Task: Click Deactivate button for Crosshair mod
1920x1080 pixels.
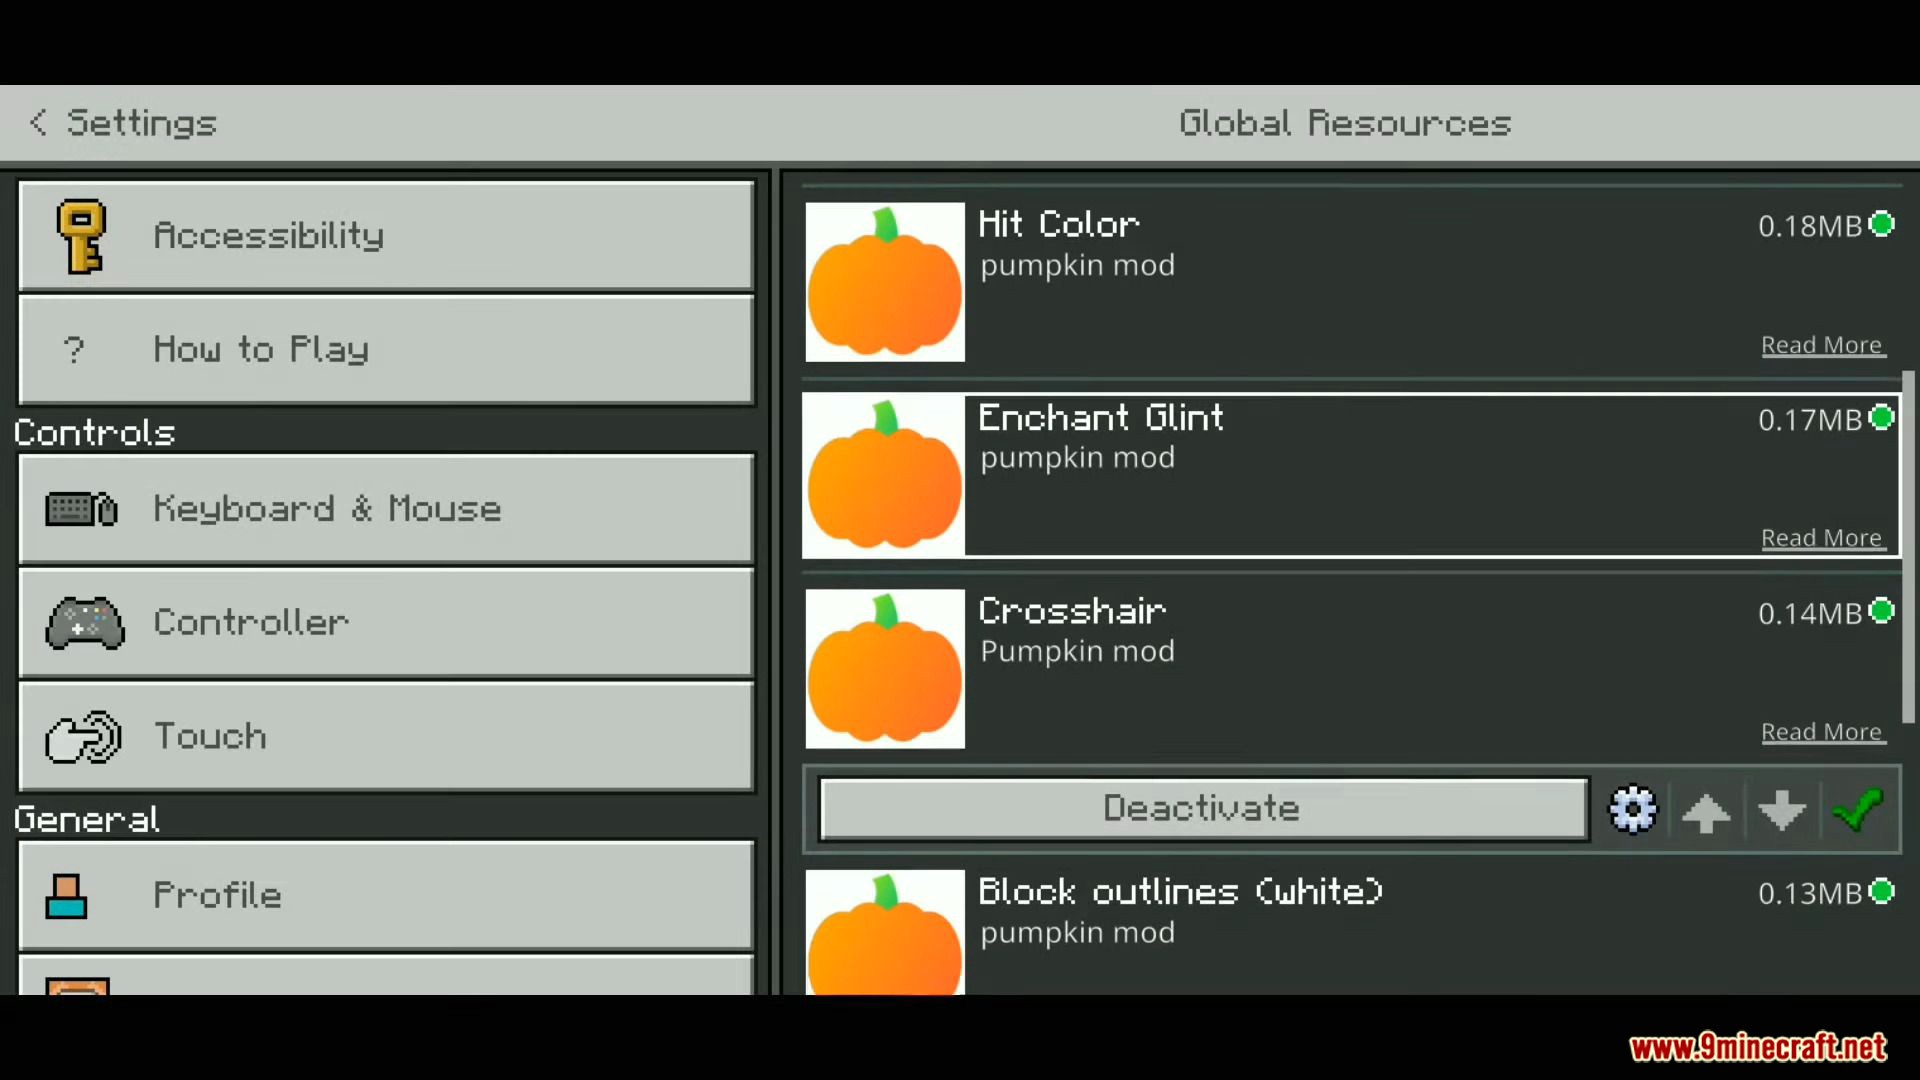Action: [1199, 808]
